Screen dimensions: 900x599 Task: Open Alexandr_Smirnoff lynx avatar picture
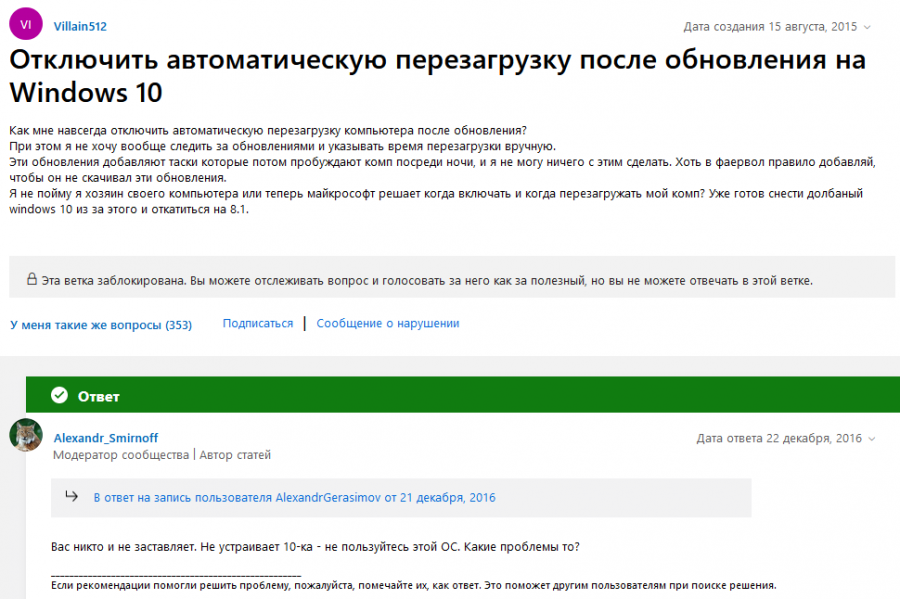coord(26,435)
